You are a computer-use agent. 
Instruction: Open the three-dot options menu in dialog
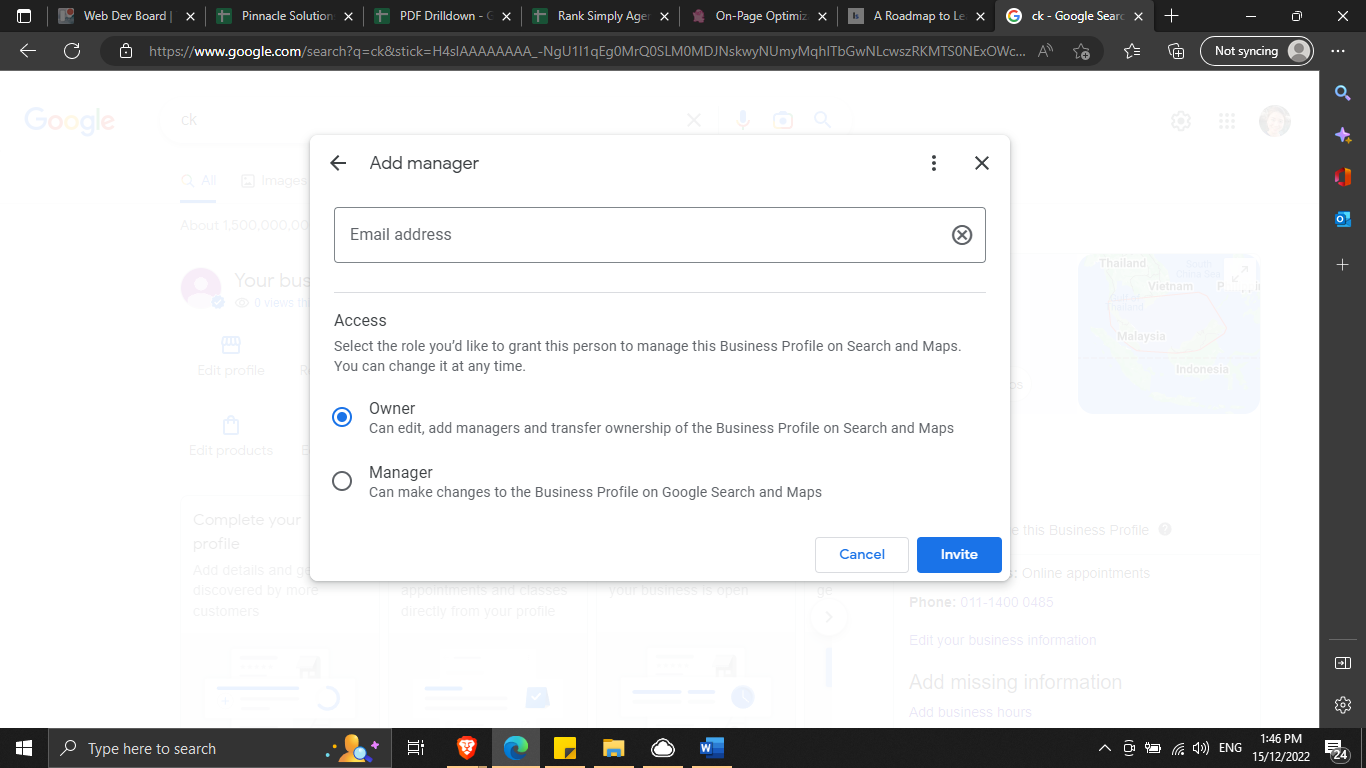[x=933, y=163]
